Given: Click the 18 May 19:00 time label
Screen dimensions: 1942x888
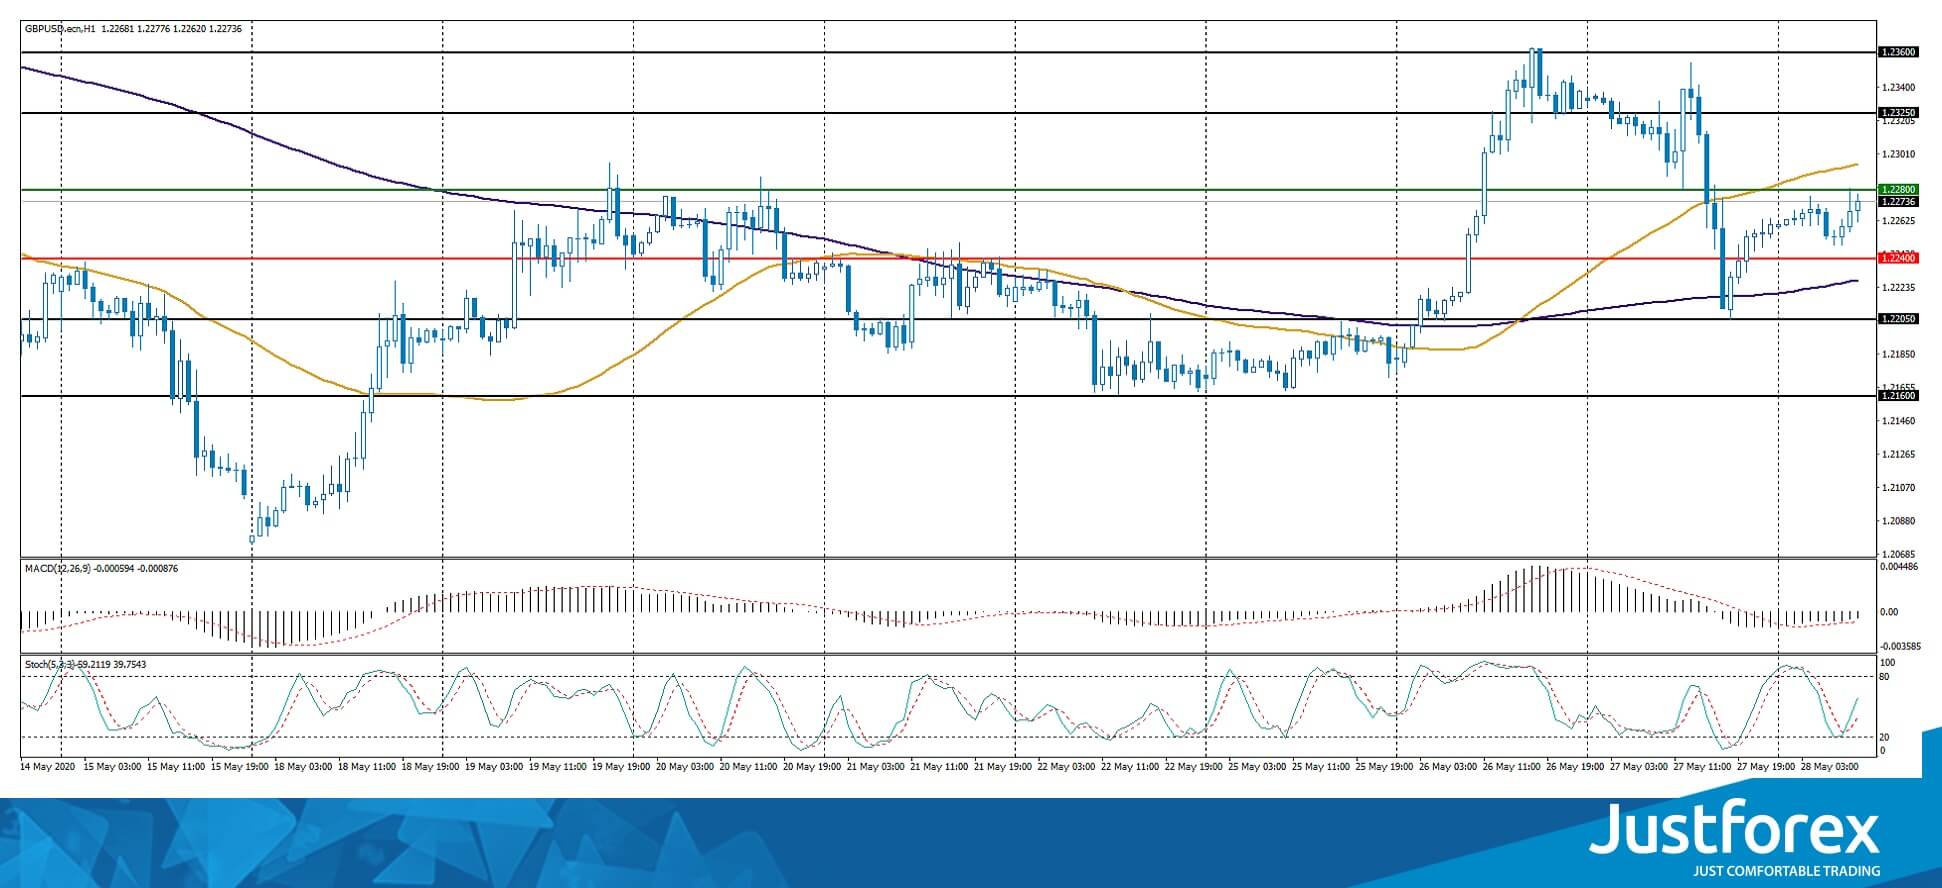Looking at the screenshot, I should click(430, 766).
